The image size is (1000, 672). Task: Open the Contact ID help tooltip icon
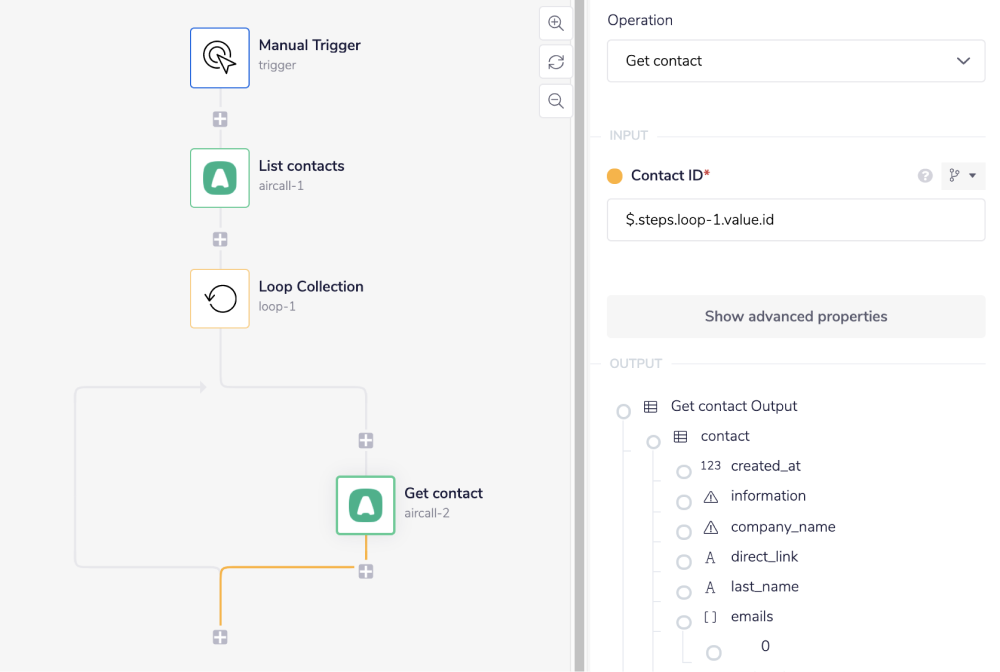[925, 176]
